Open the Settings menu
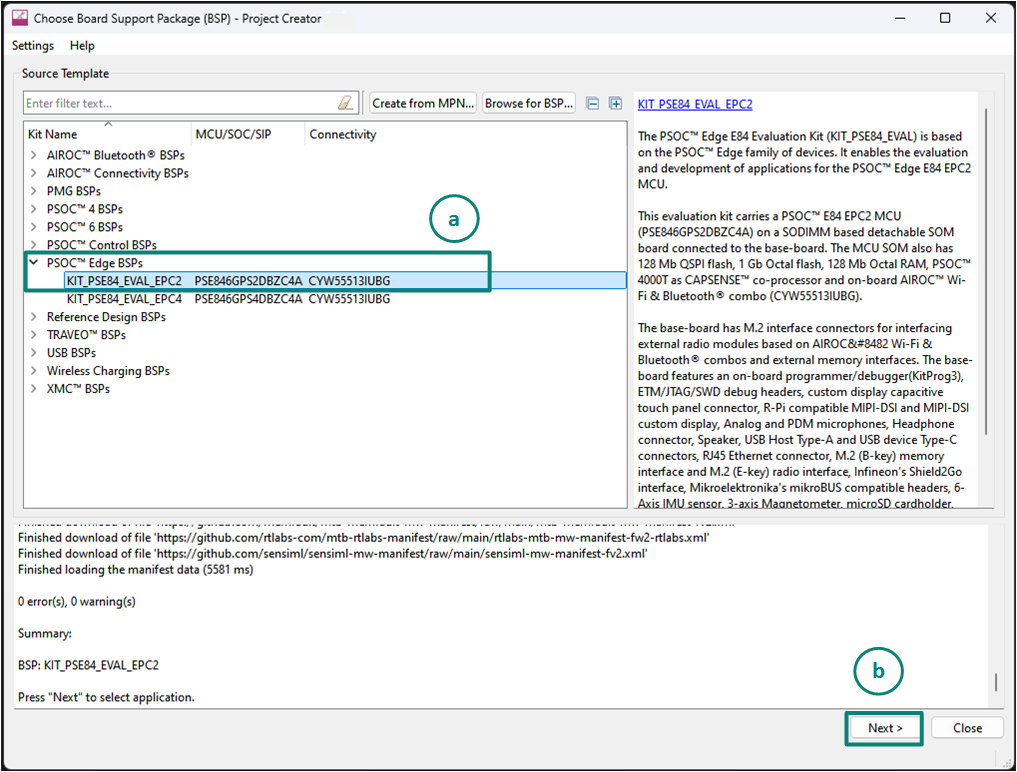 point(33,45)
